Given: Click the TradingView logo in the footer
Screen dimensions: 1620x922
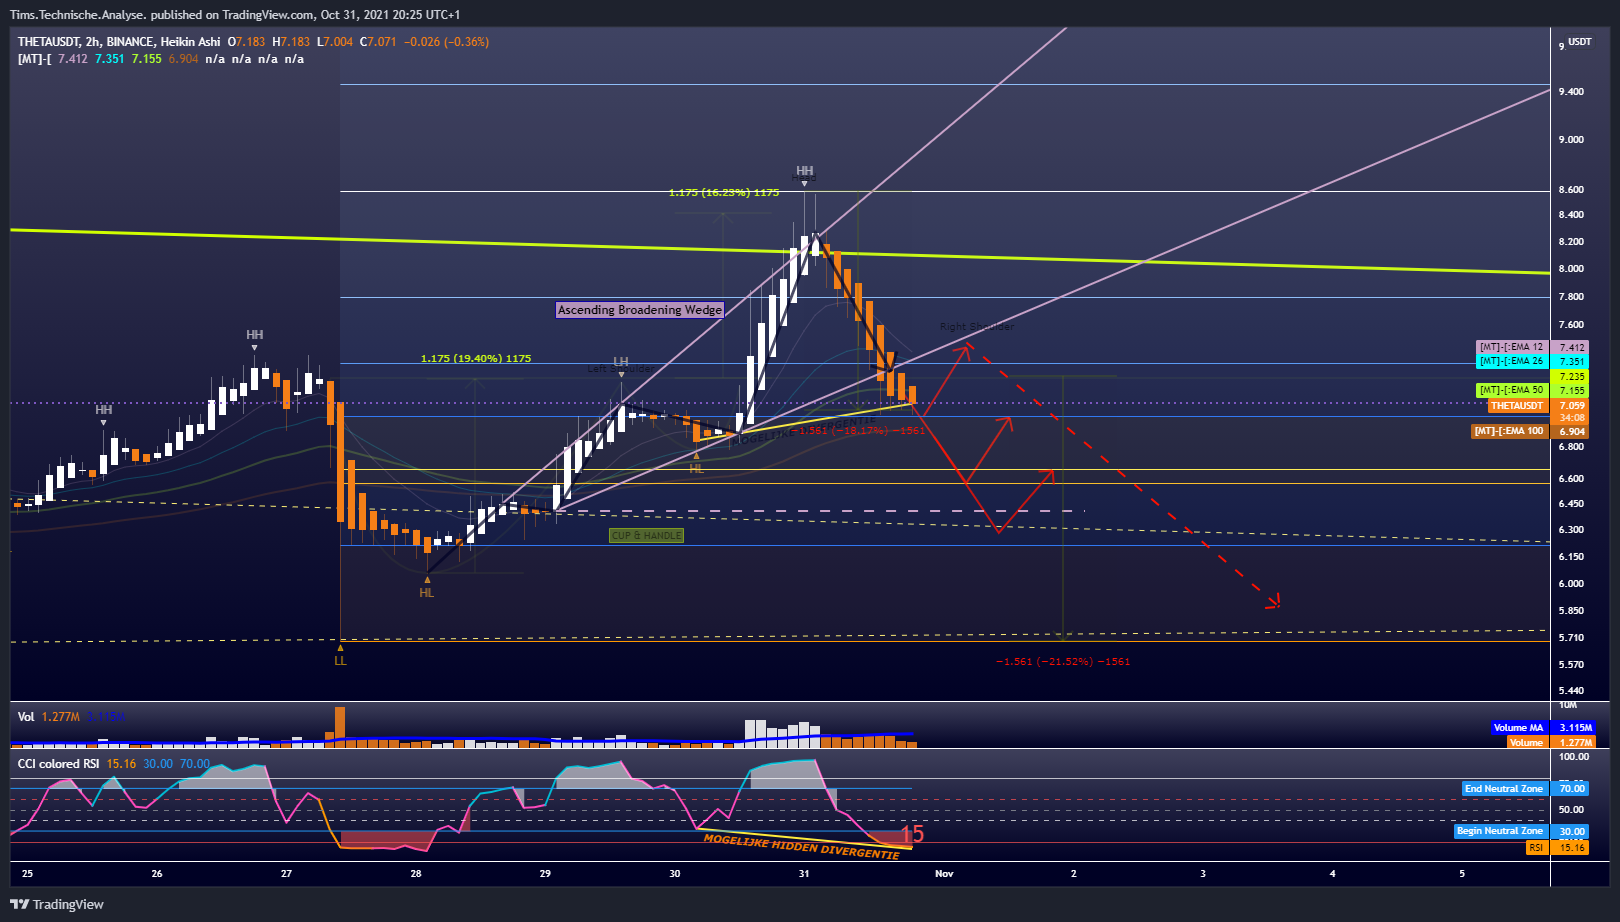Looking at the screenshot, I should (x=57, y=904).
